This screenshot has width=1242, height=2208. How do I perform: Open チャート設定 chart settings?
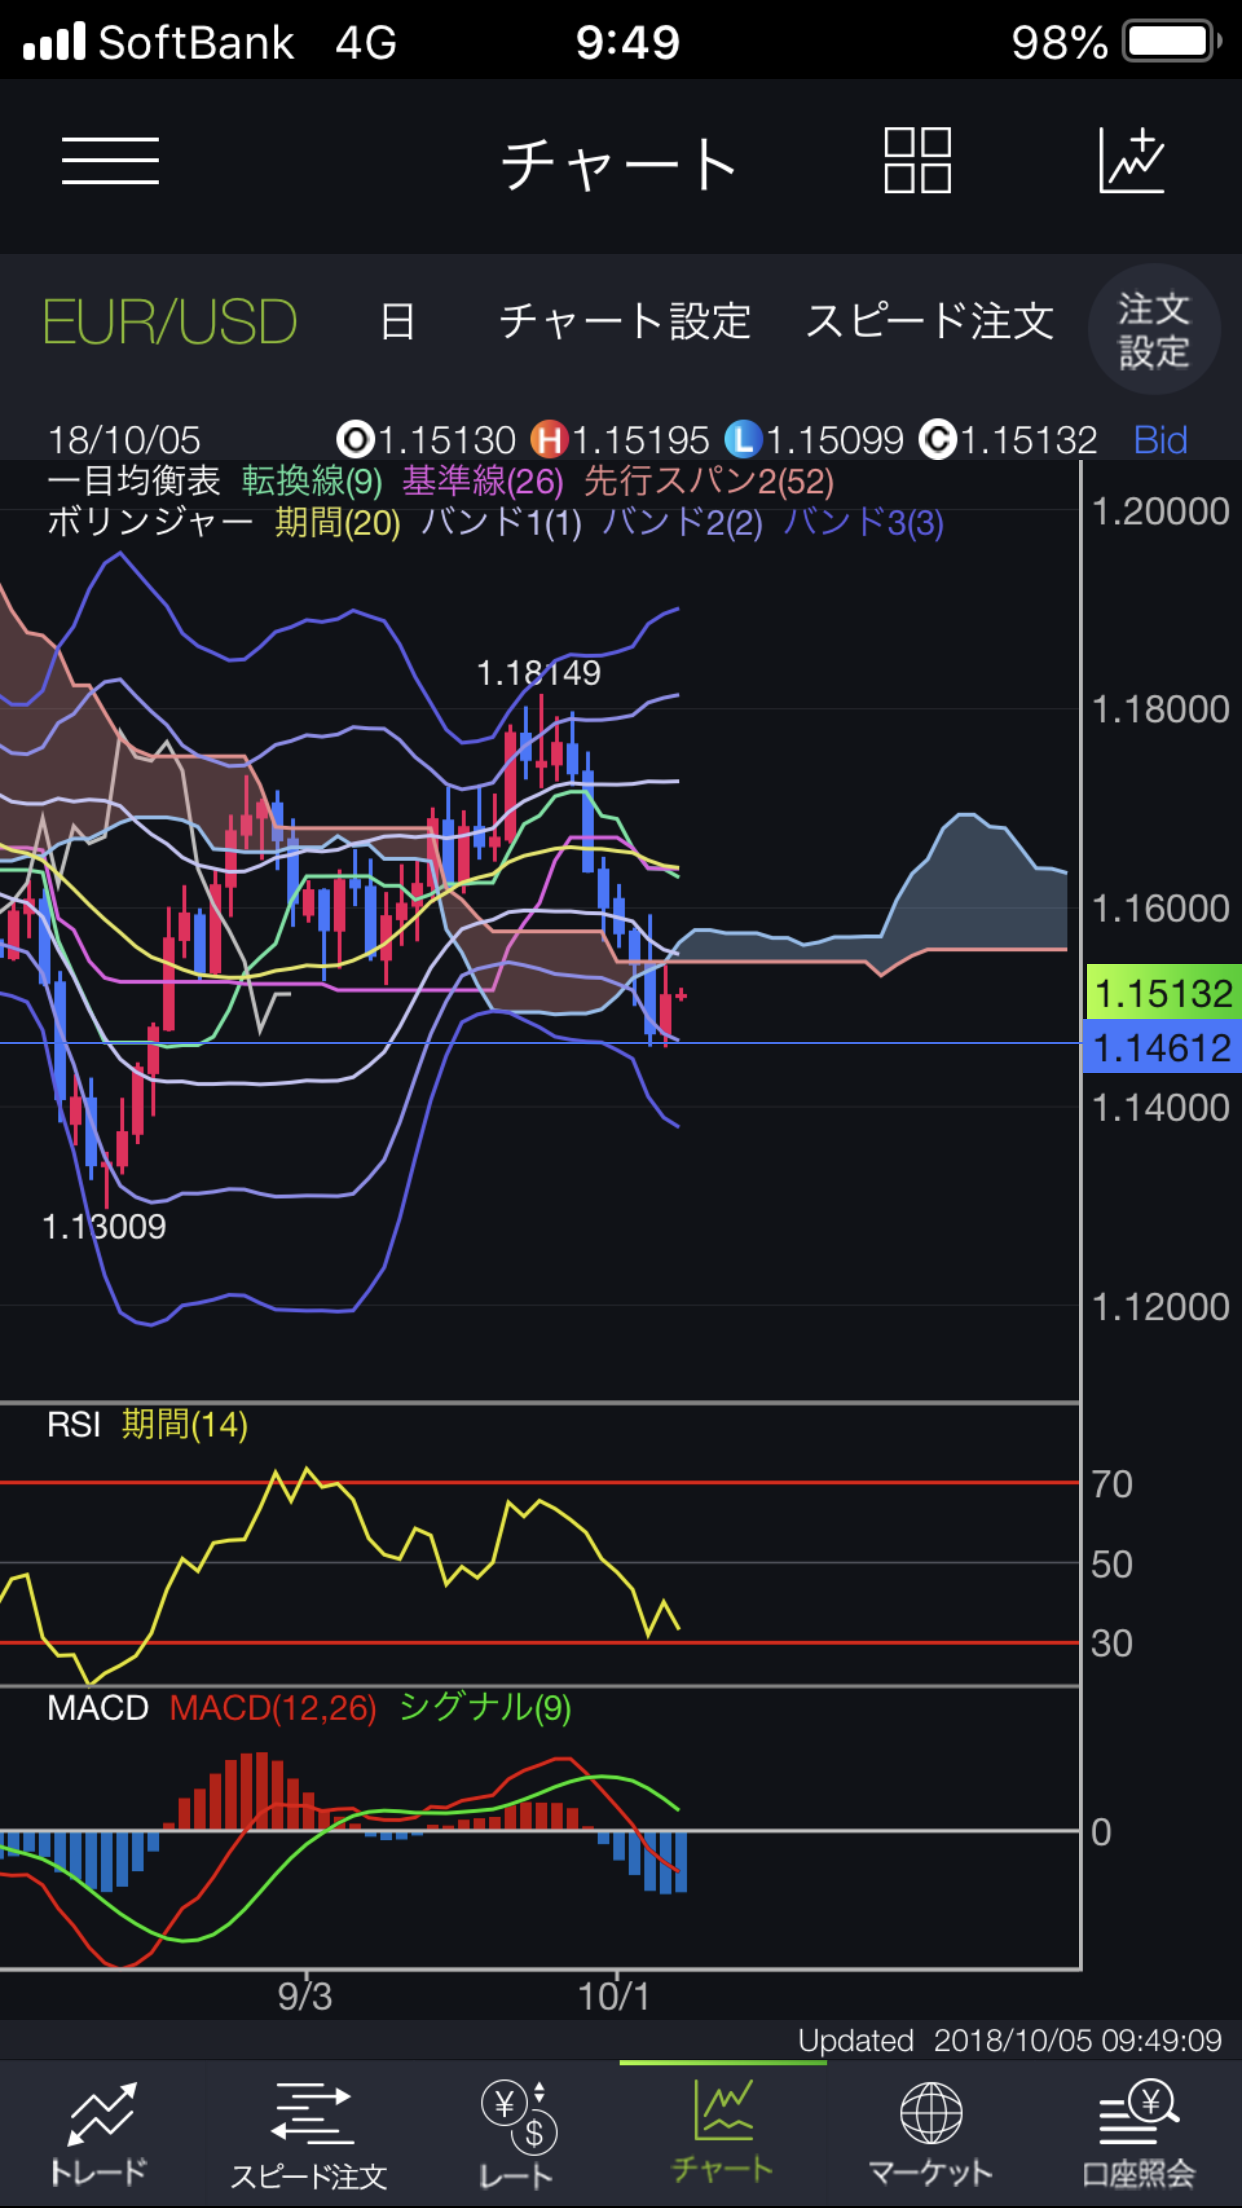[x=625, y=322]
